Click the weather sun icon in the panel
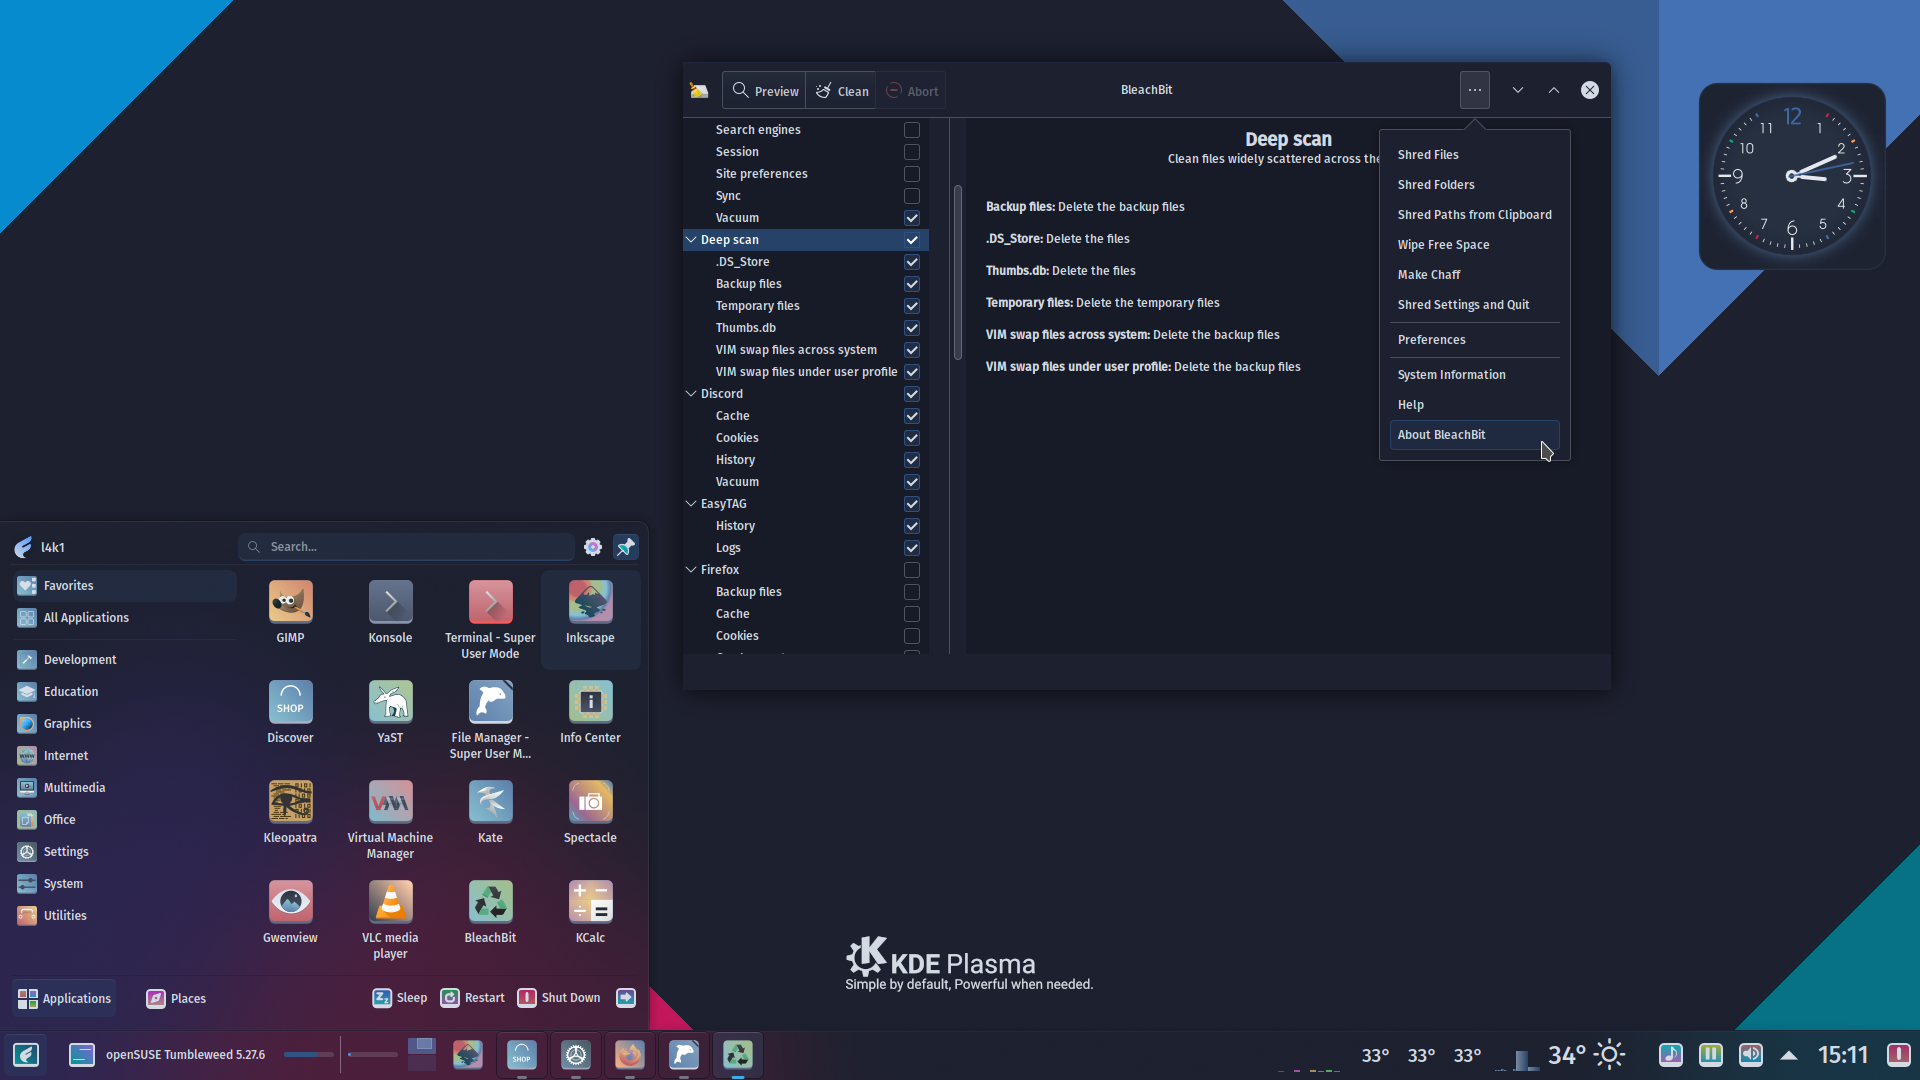Viewport: 1920px width, 1080px height. [1609, 1054]
